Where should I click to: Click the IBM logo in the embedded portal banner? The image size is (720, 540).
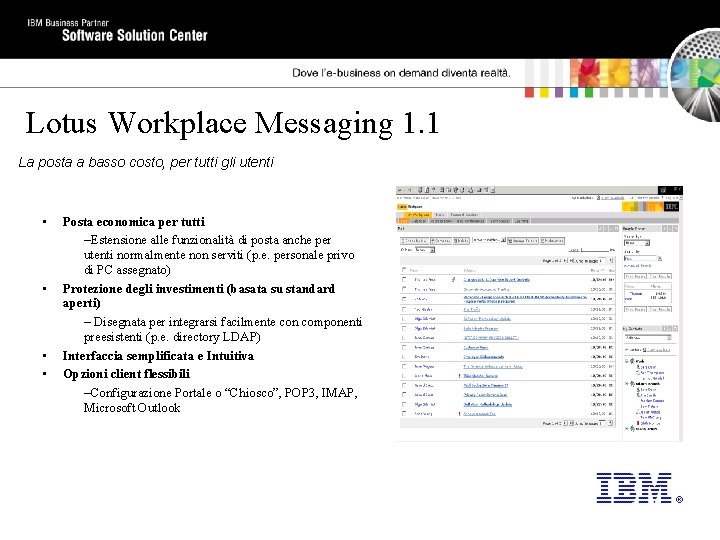[671, 207]
